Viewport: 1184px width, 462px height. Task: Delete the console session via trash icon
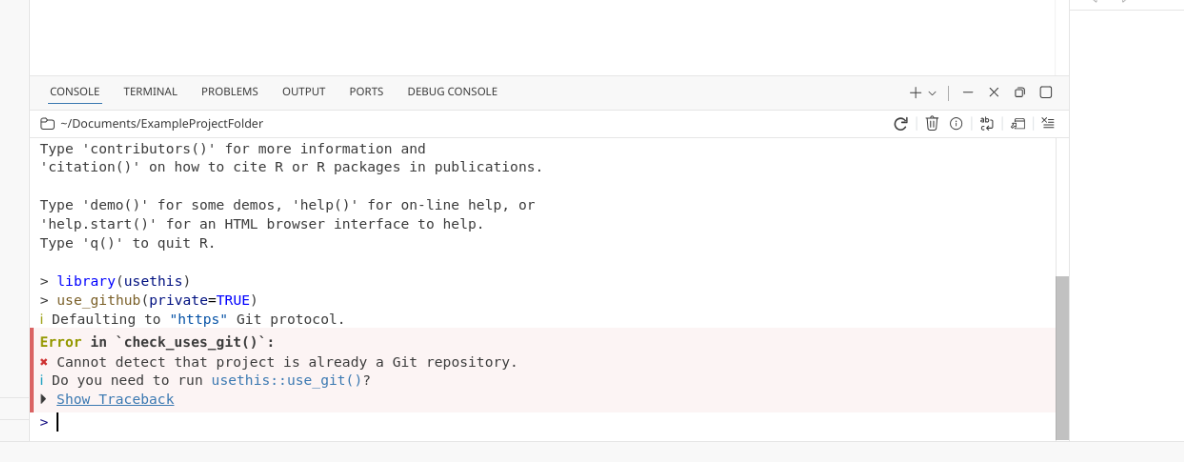[x=932, y=124]
